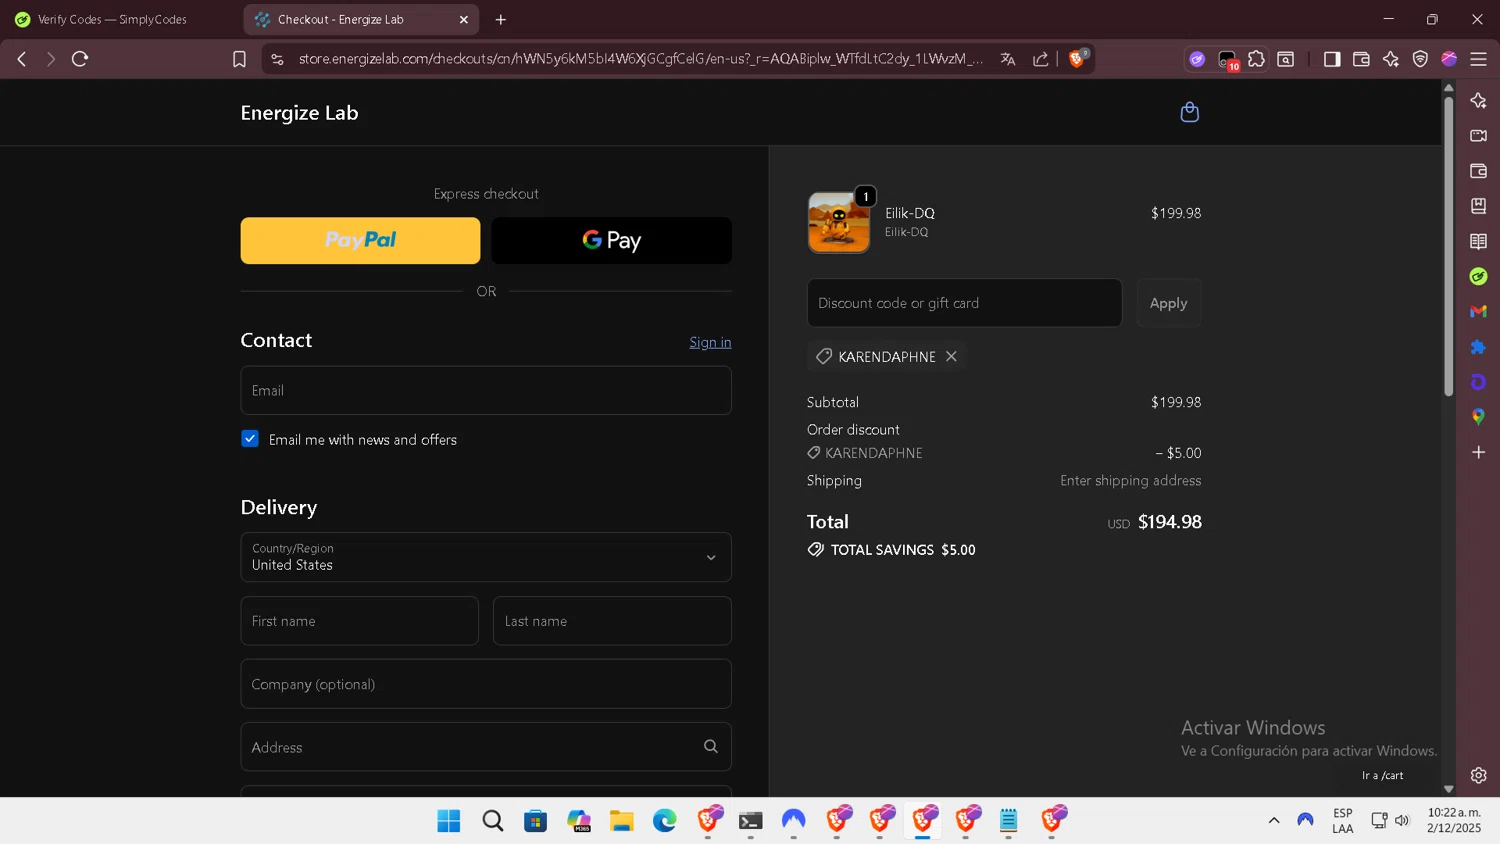
Task: Reload the checkout page
Action: point(80,59)
